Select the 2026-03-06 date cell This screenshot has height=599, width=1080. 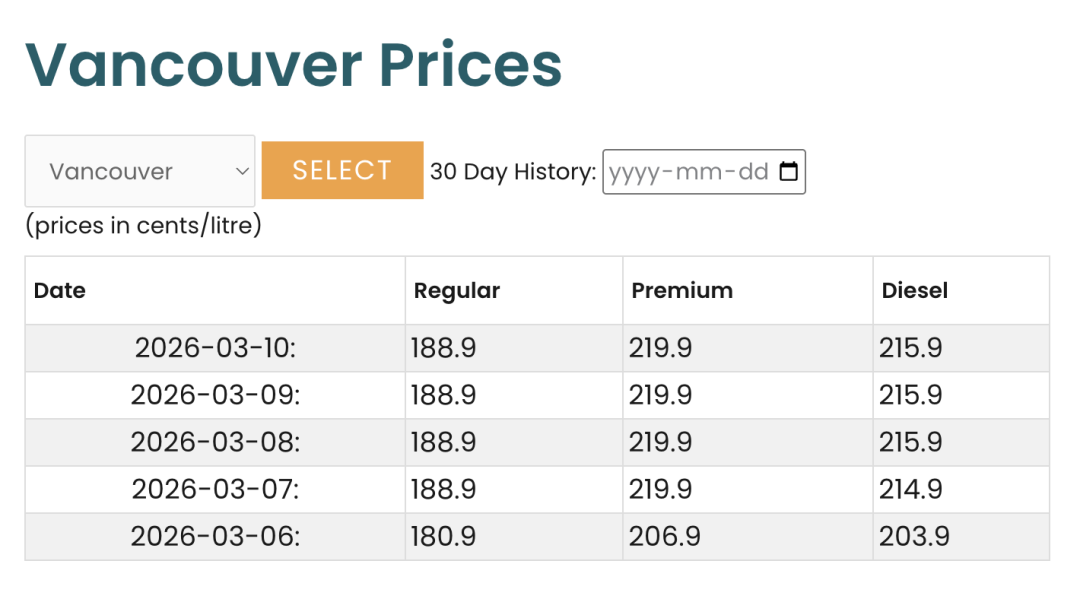coord(216,537)
